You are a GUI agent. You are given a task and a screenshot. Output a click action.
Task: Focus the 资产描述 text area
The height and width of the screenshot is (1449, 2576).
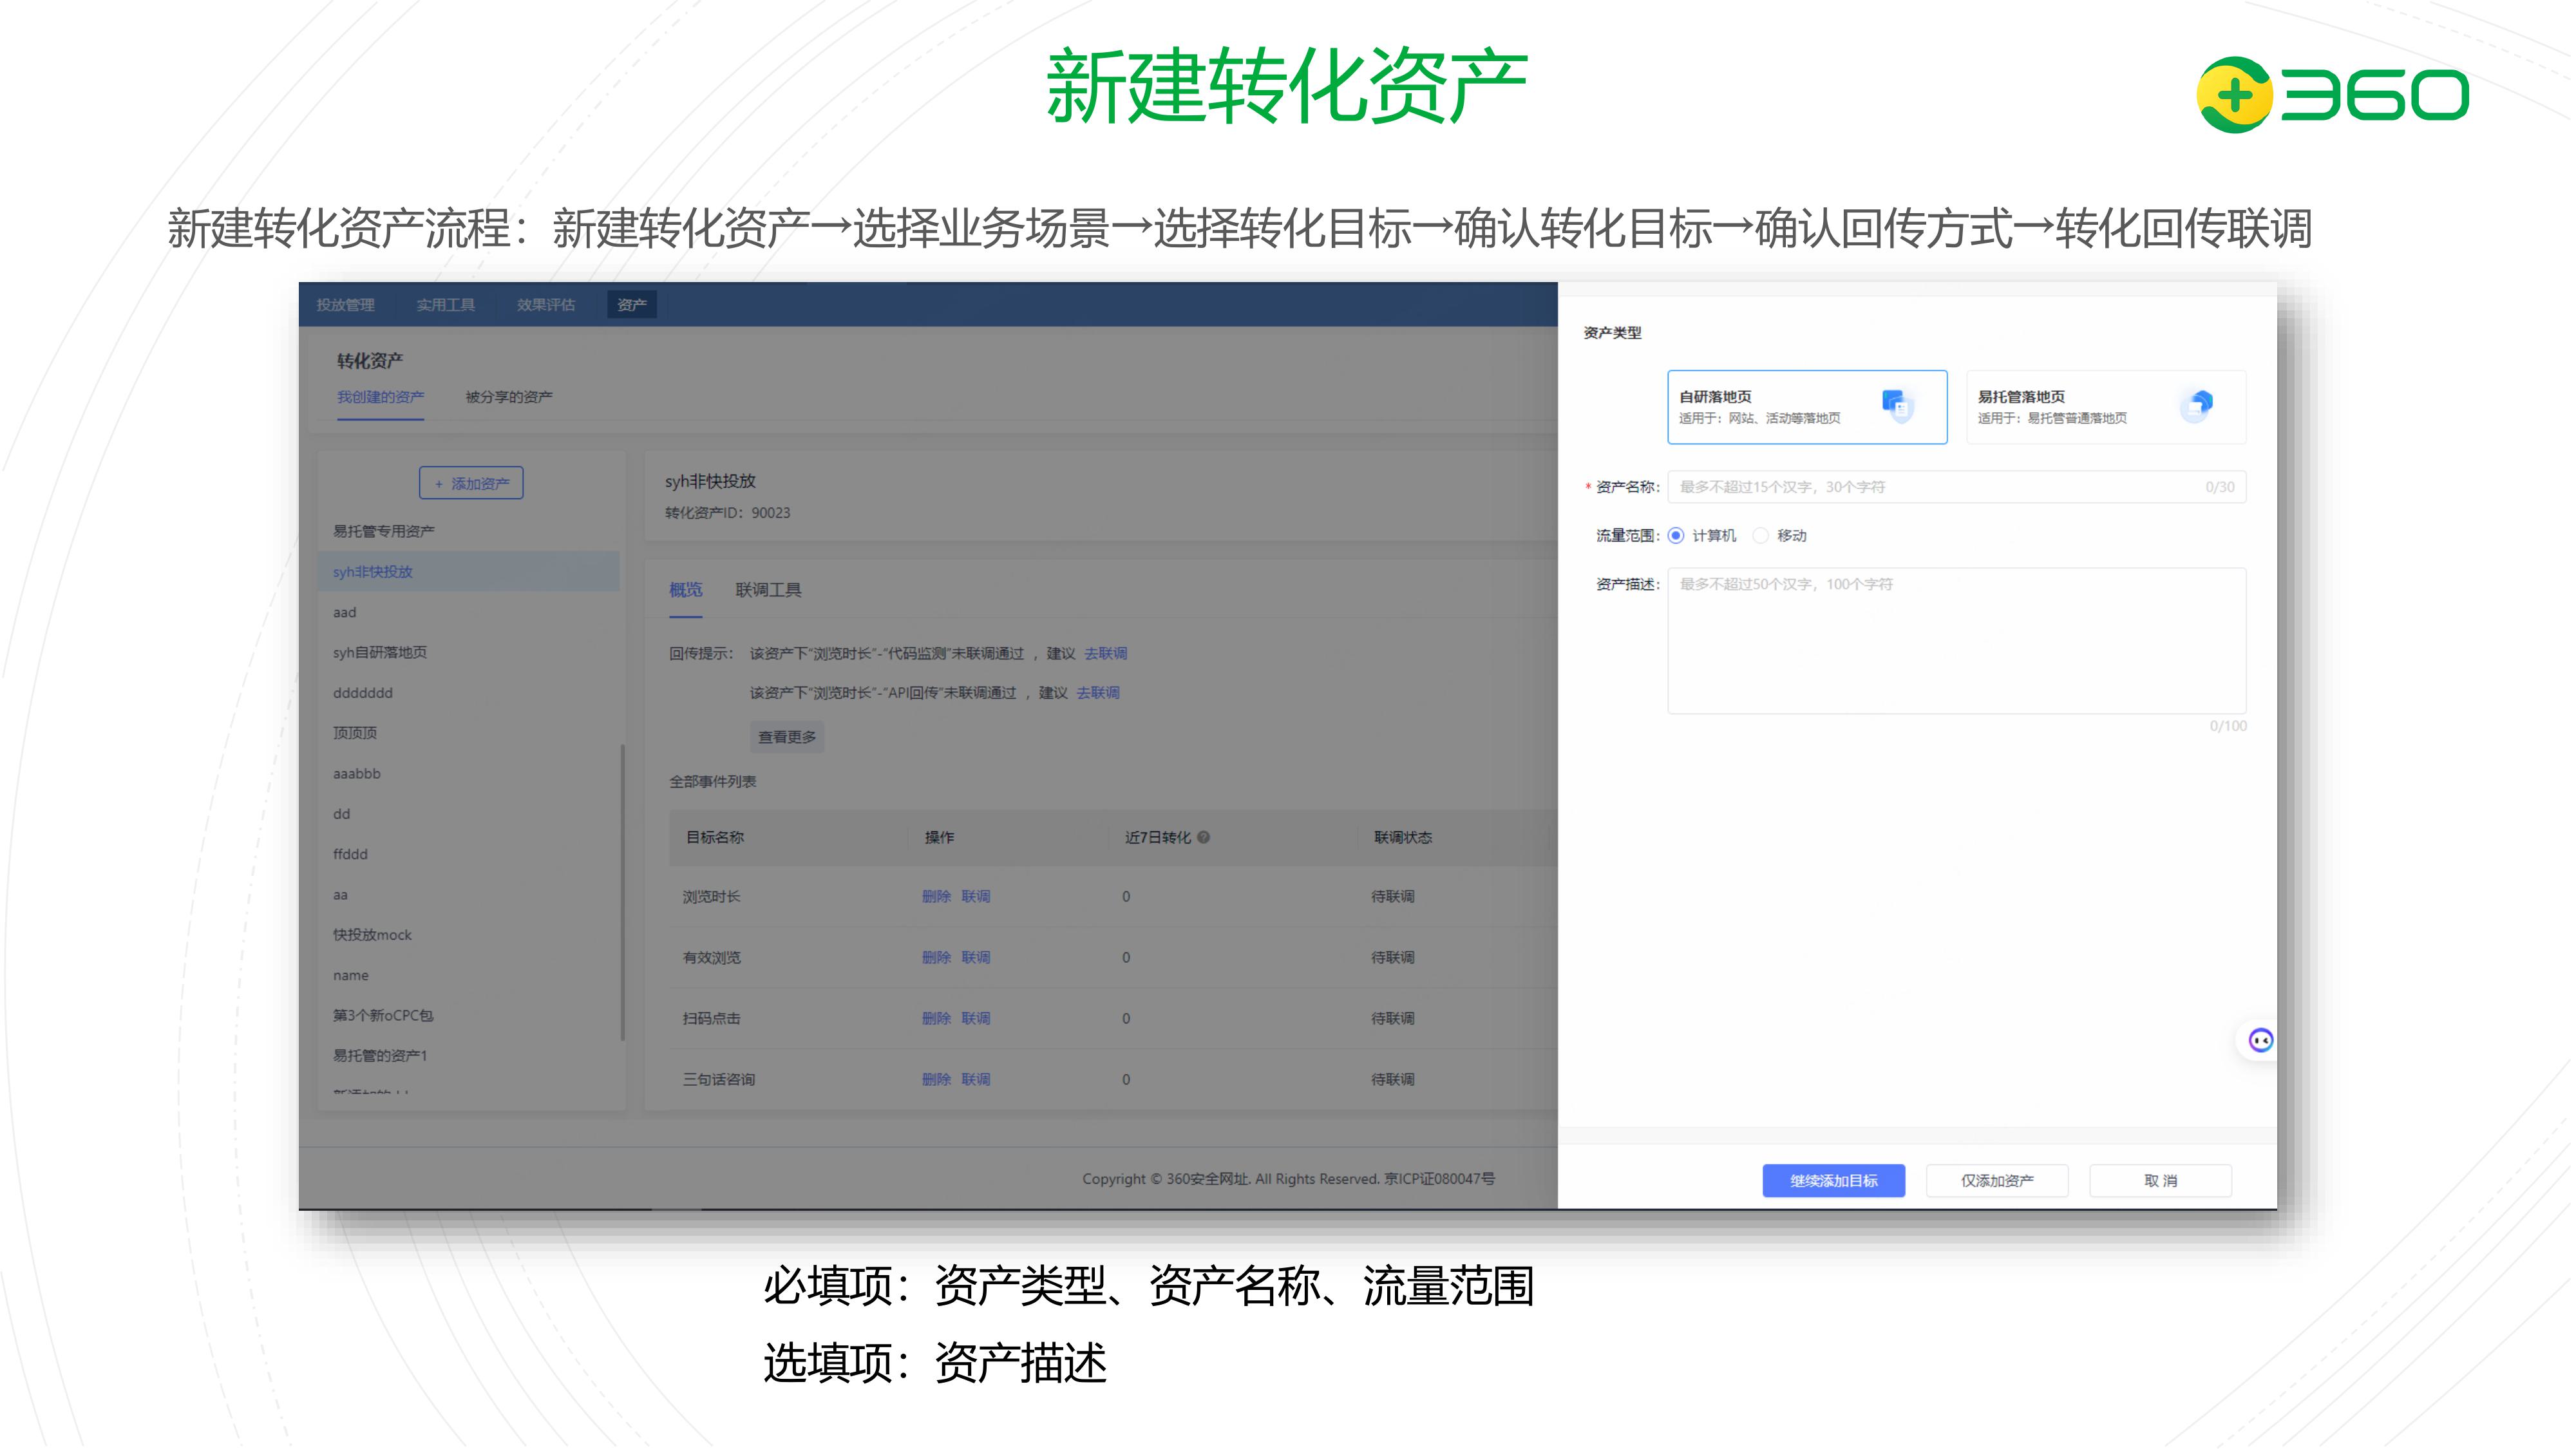1957,641
